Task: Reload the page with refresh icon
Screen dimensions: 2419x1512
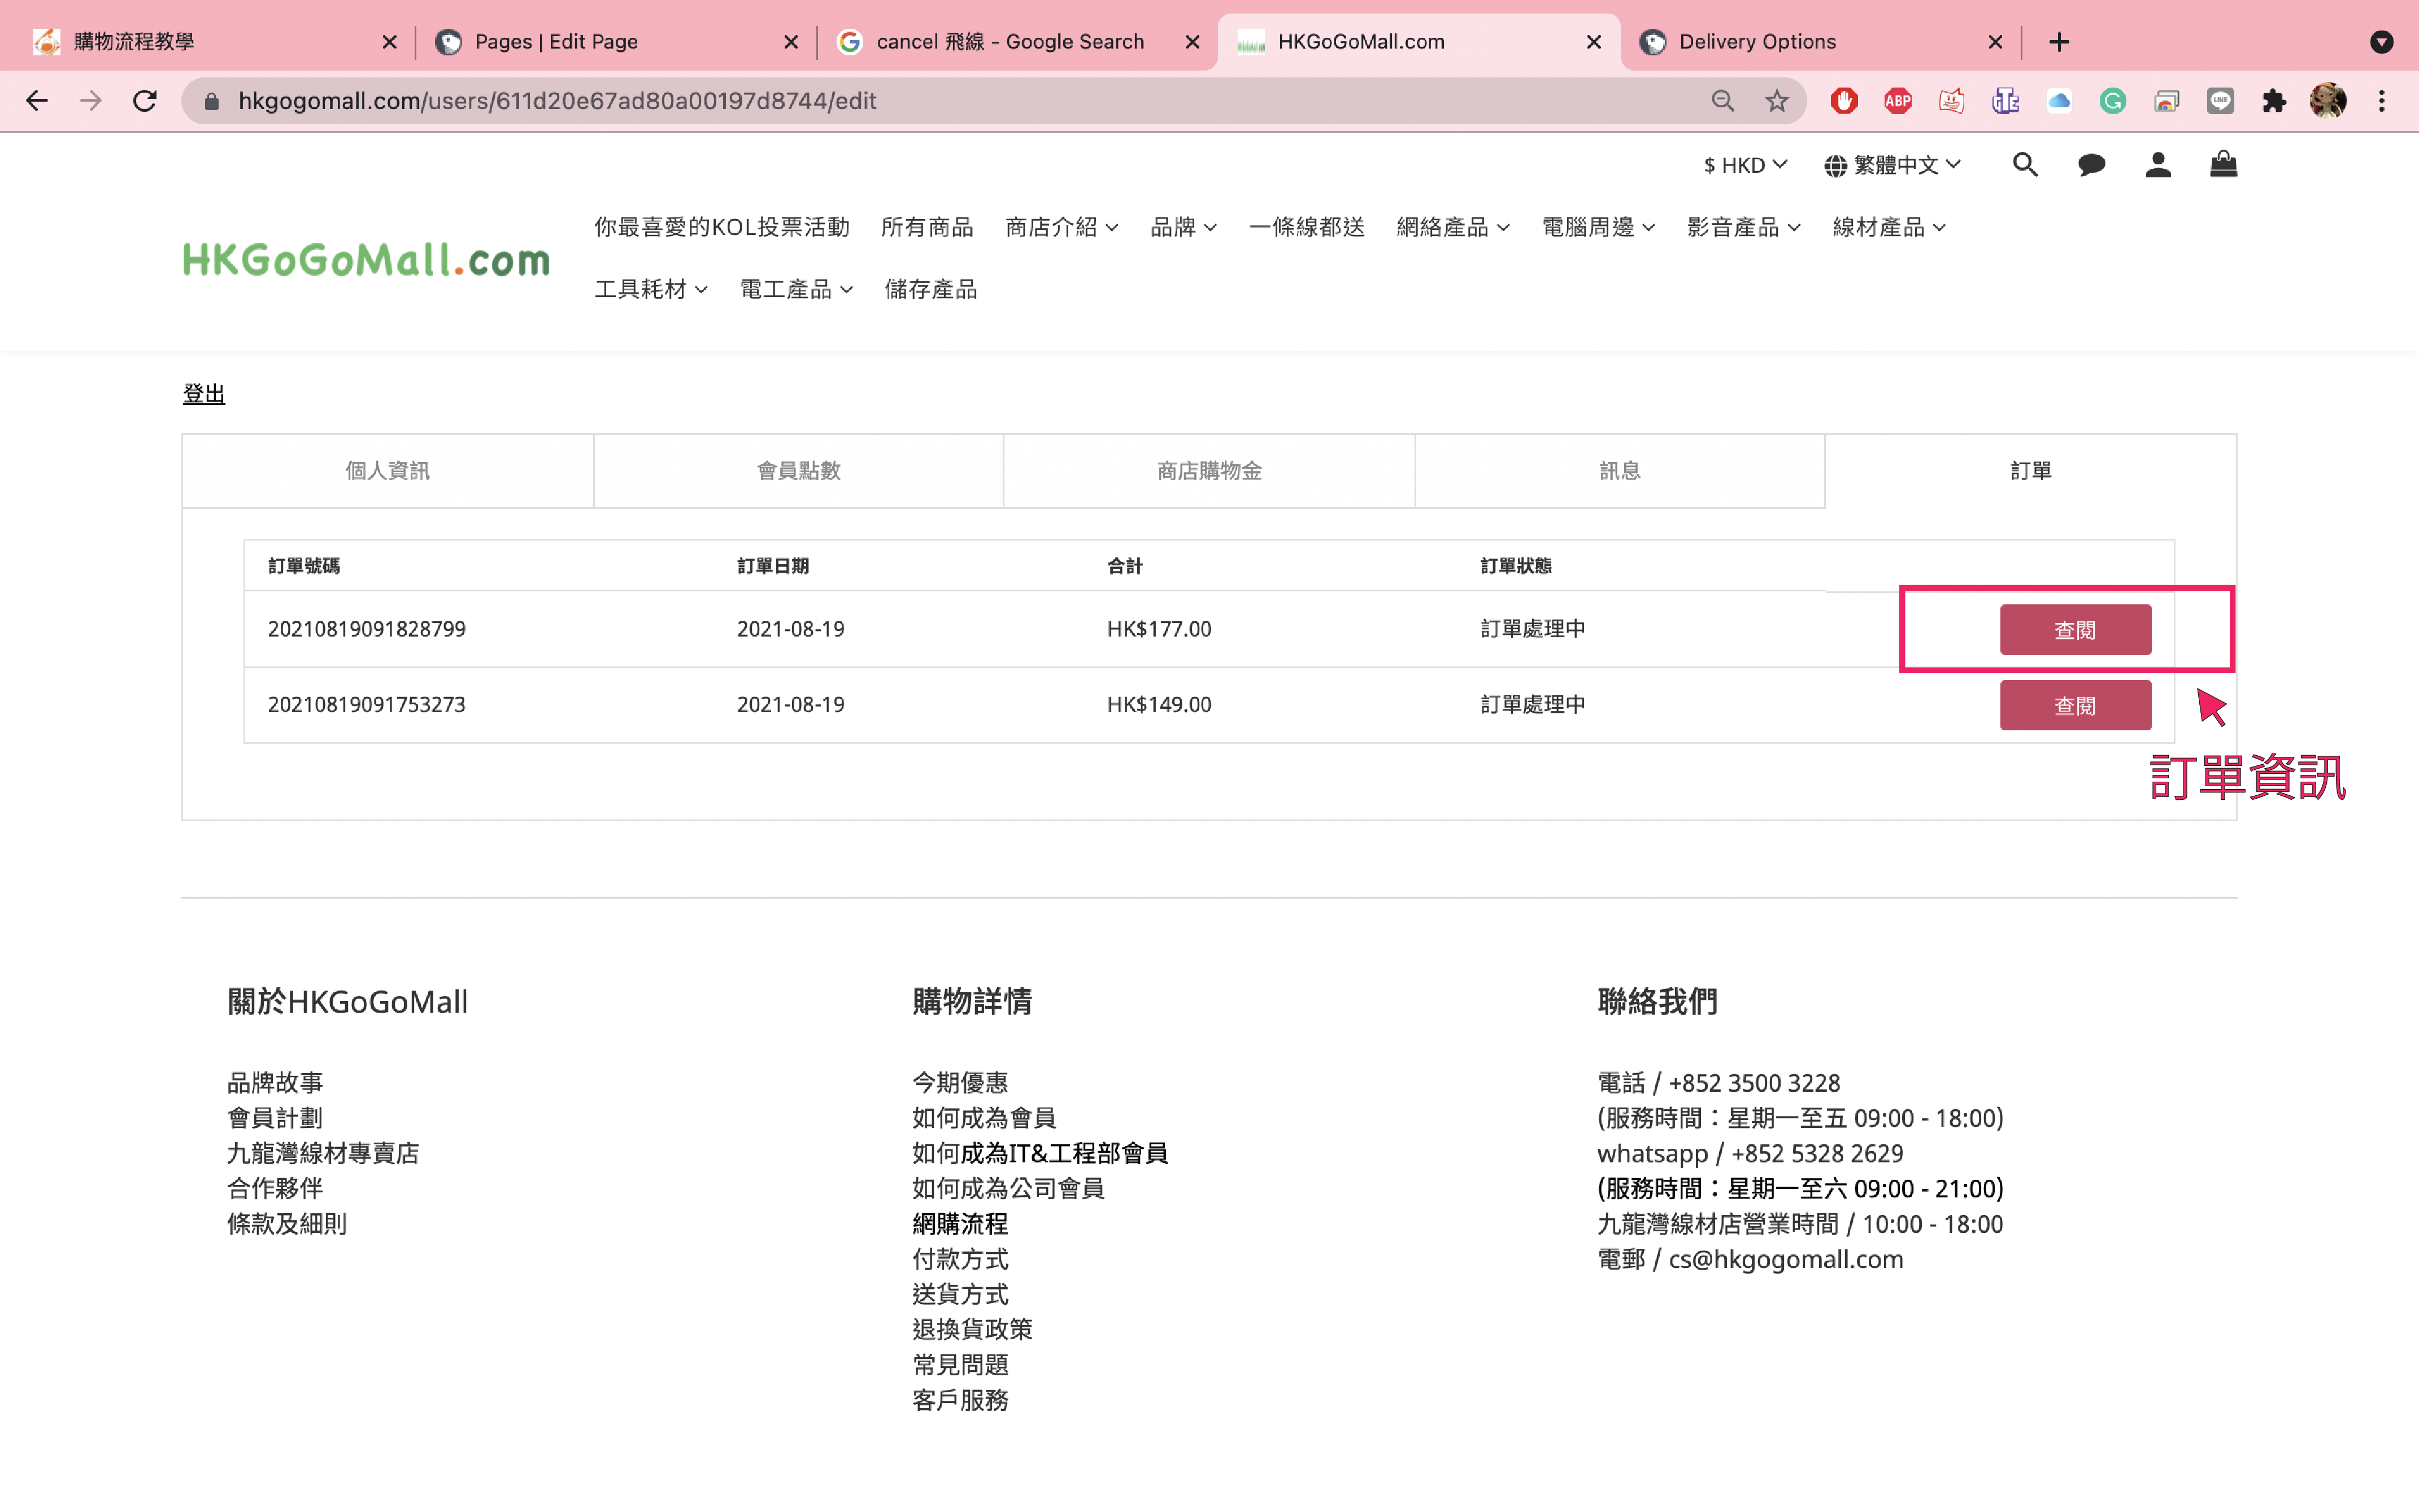Action: 145,101
